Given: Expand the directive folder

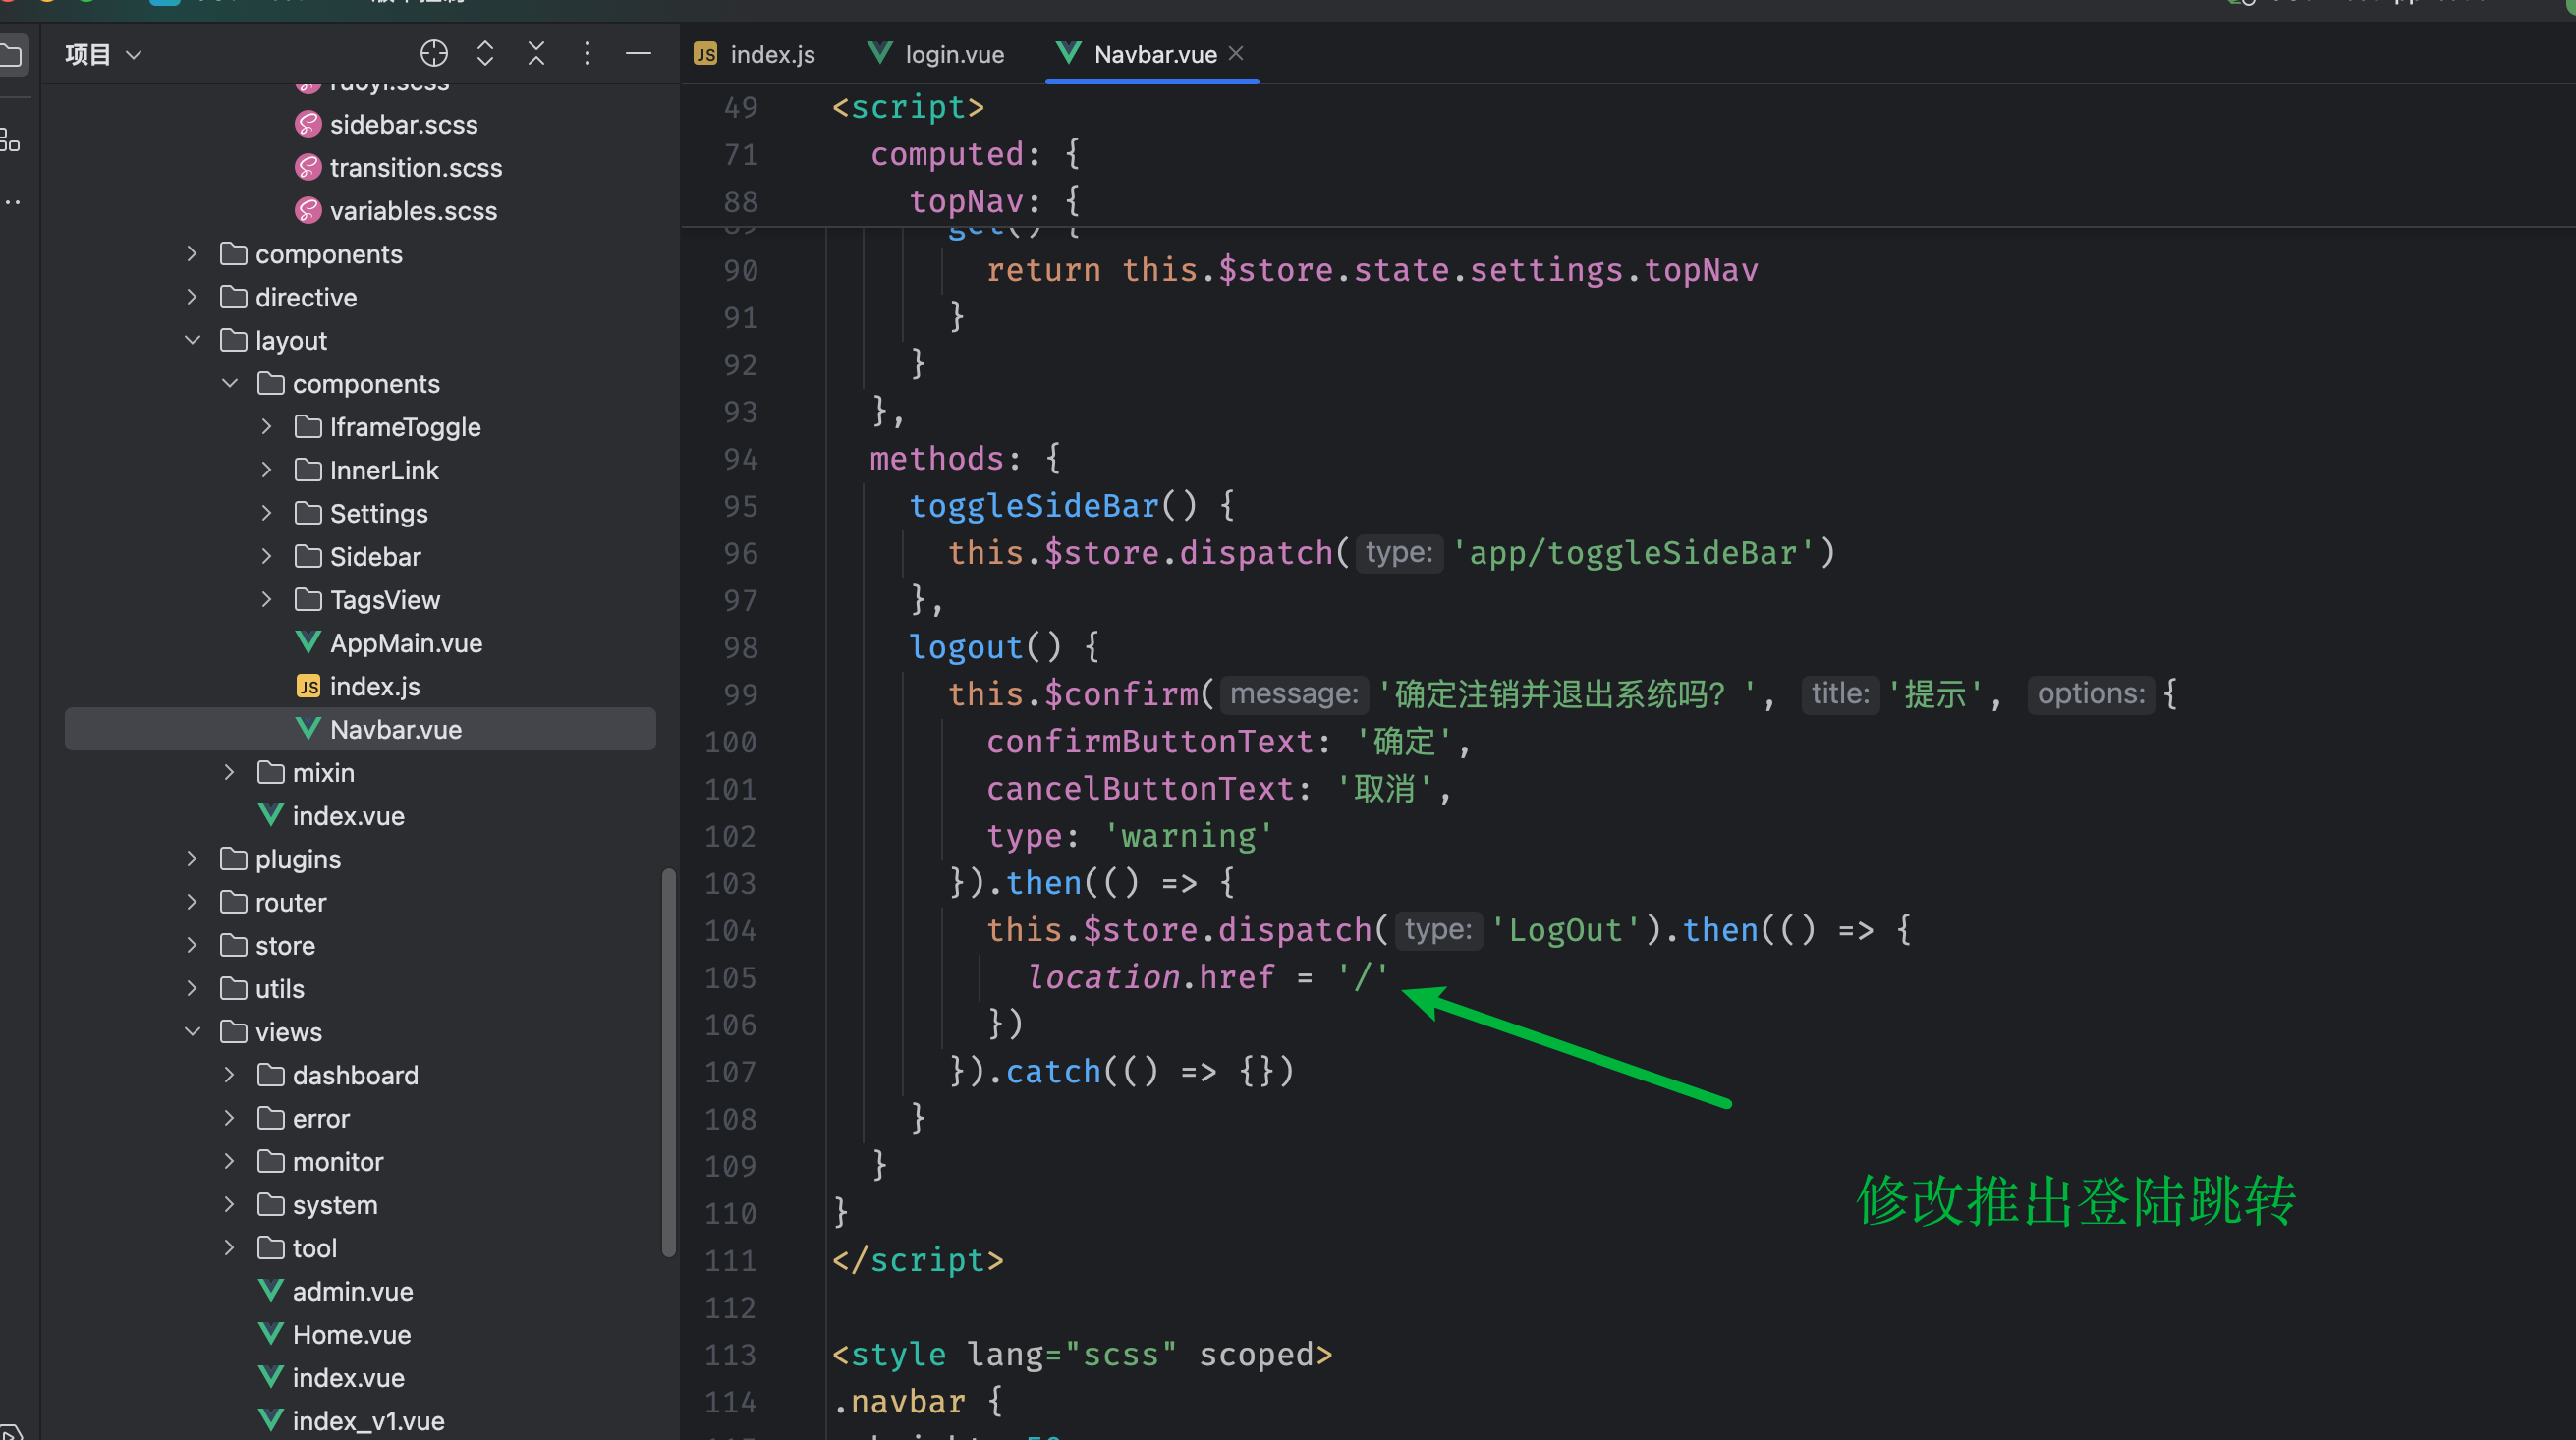Looking at the screenshot, I should [x=192, y=297].
